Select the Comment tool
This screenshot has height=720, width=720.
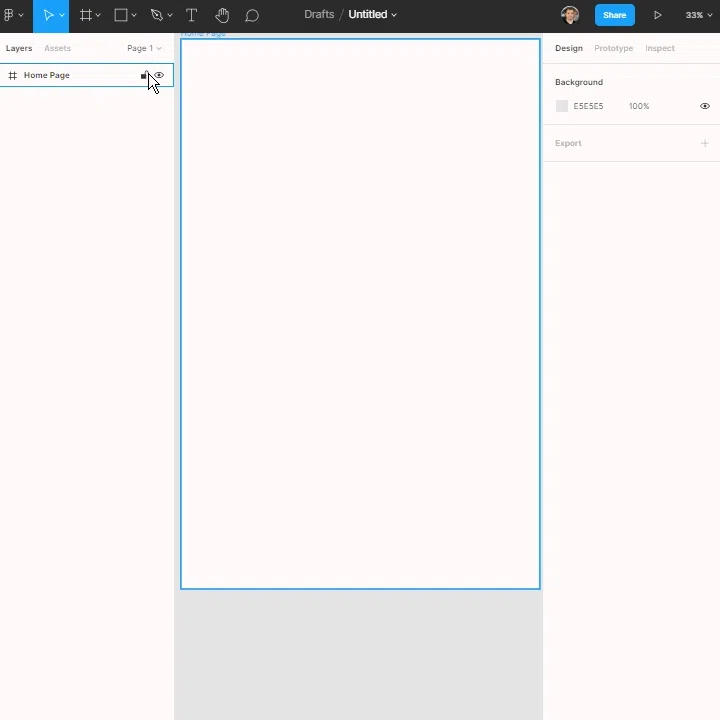coord(252,16)
